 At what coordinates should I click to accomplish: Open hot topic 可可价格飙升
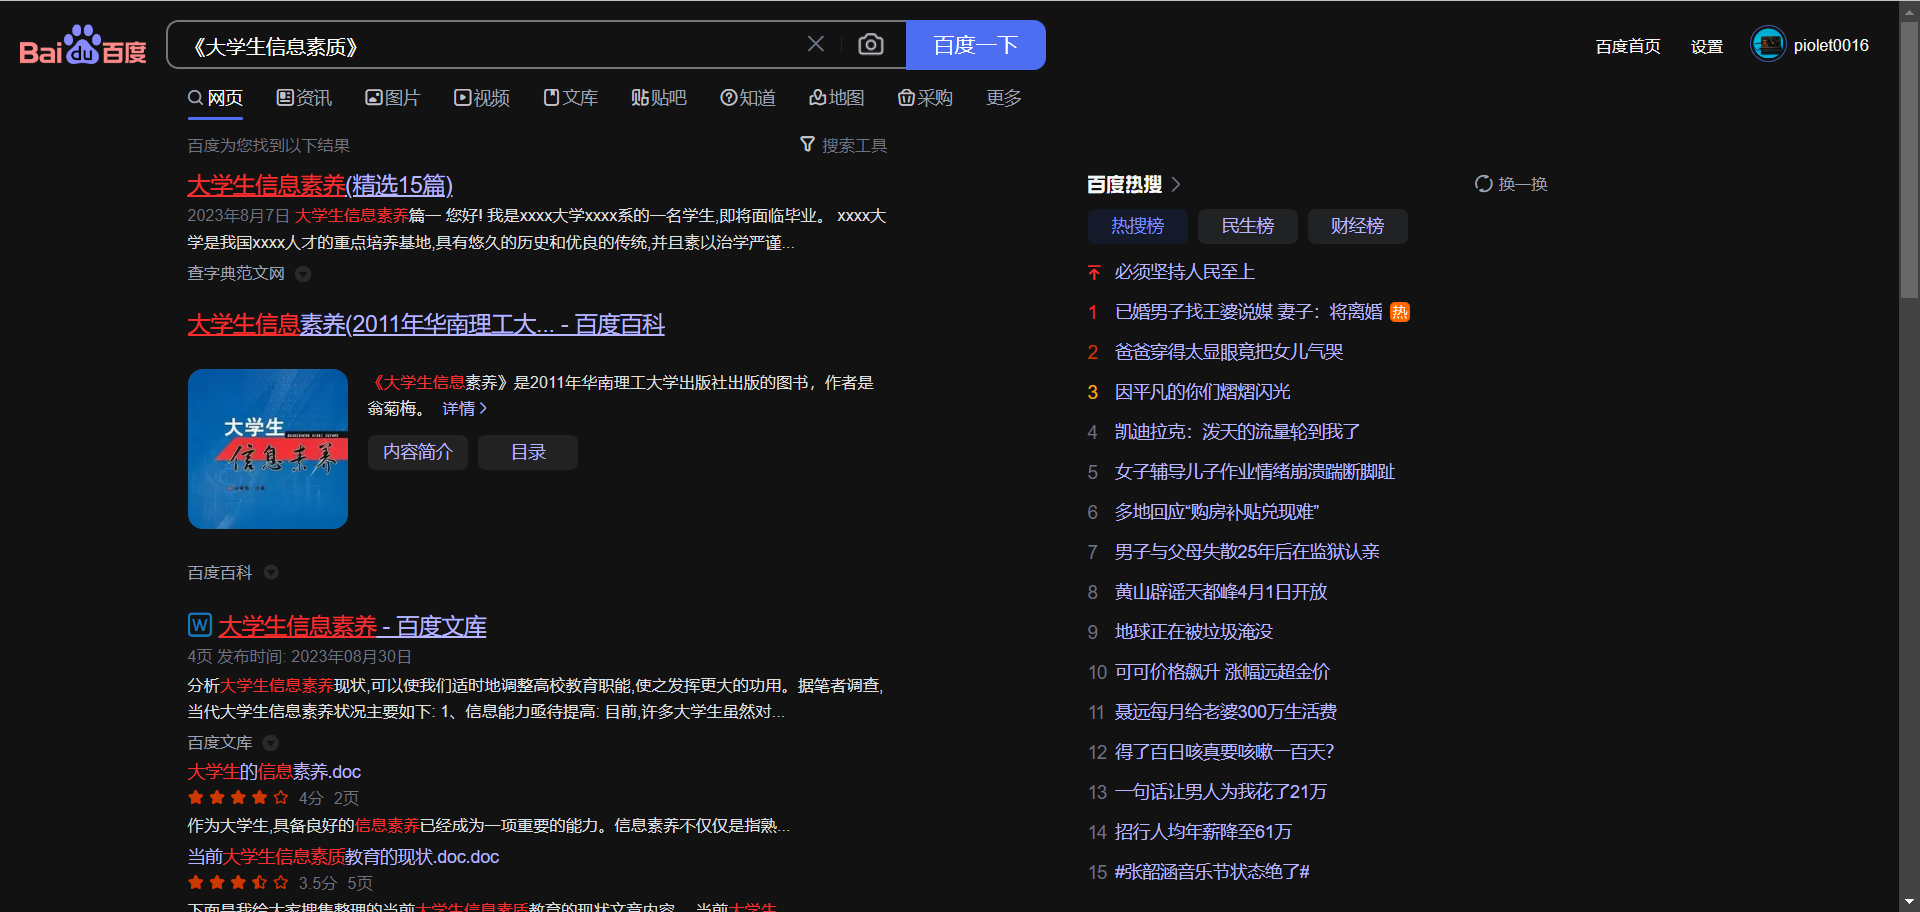1223,672
